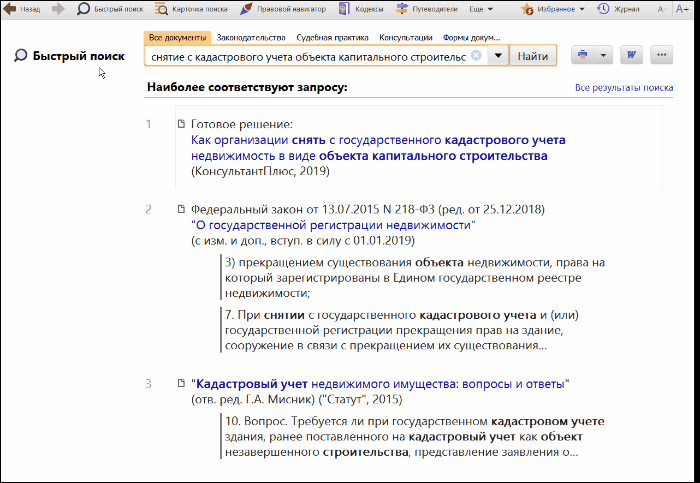The width and height of the screenshot is (700, 483).
Task: Switch to the Законодательство tab
Action: (x=251, y=37)
